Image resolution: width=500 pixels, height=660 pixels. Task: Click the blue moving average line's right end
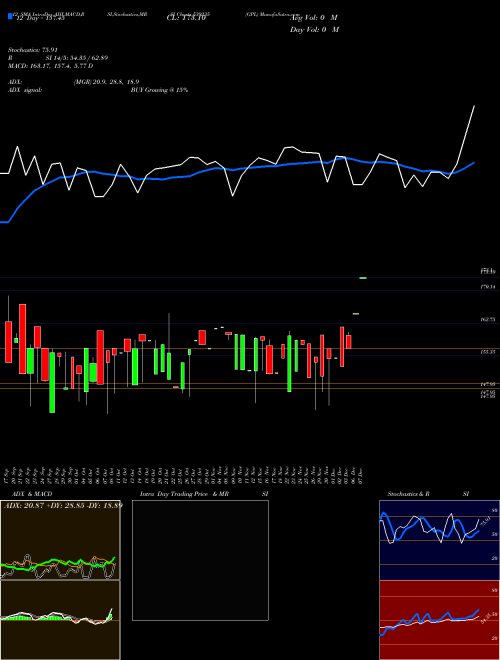tap(474, 162)
